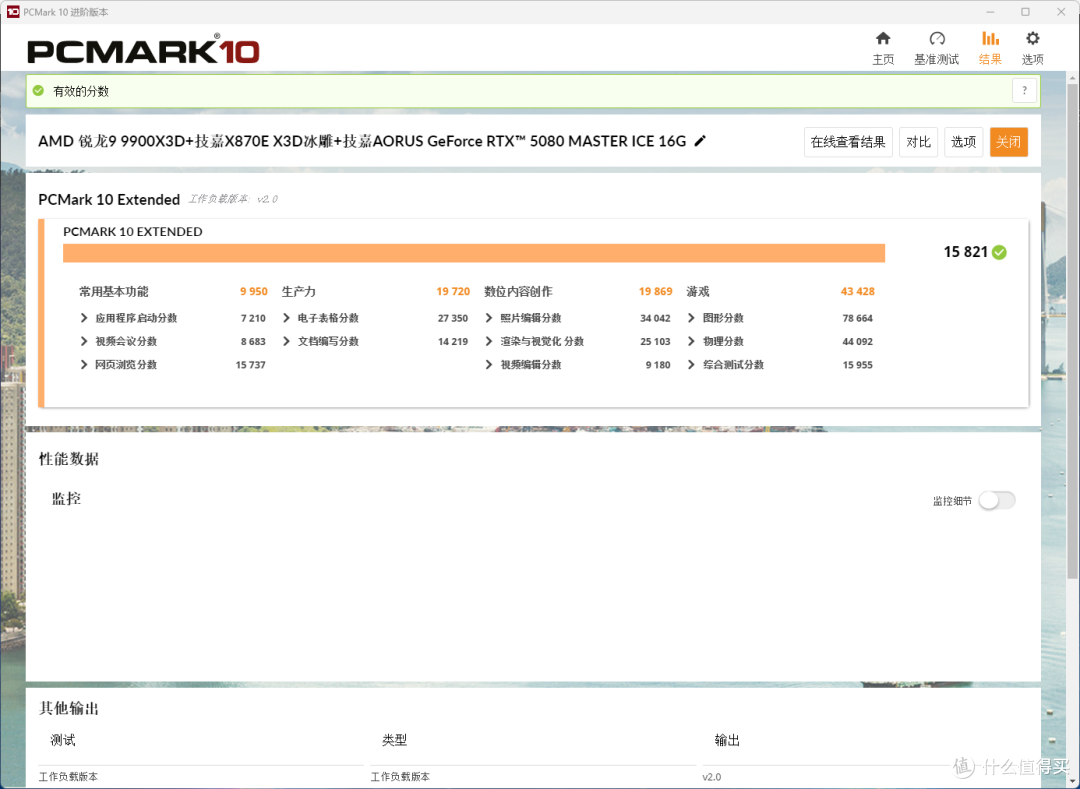Click the 网页浏览分数 value 15 737

point(251,365)
